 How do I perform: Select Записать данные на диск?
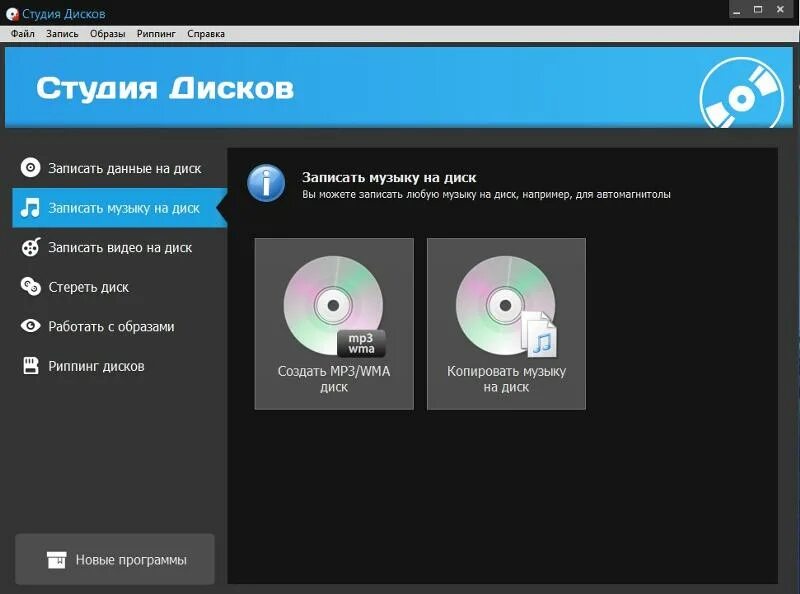point(120,168)
